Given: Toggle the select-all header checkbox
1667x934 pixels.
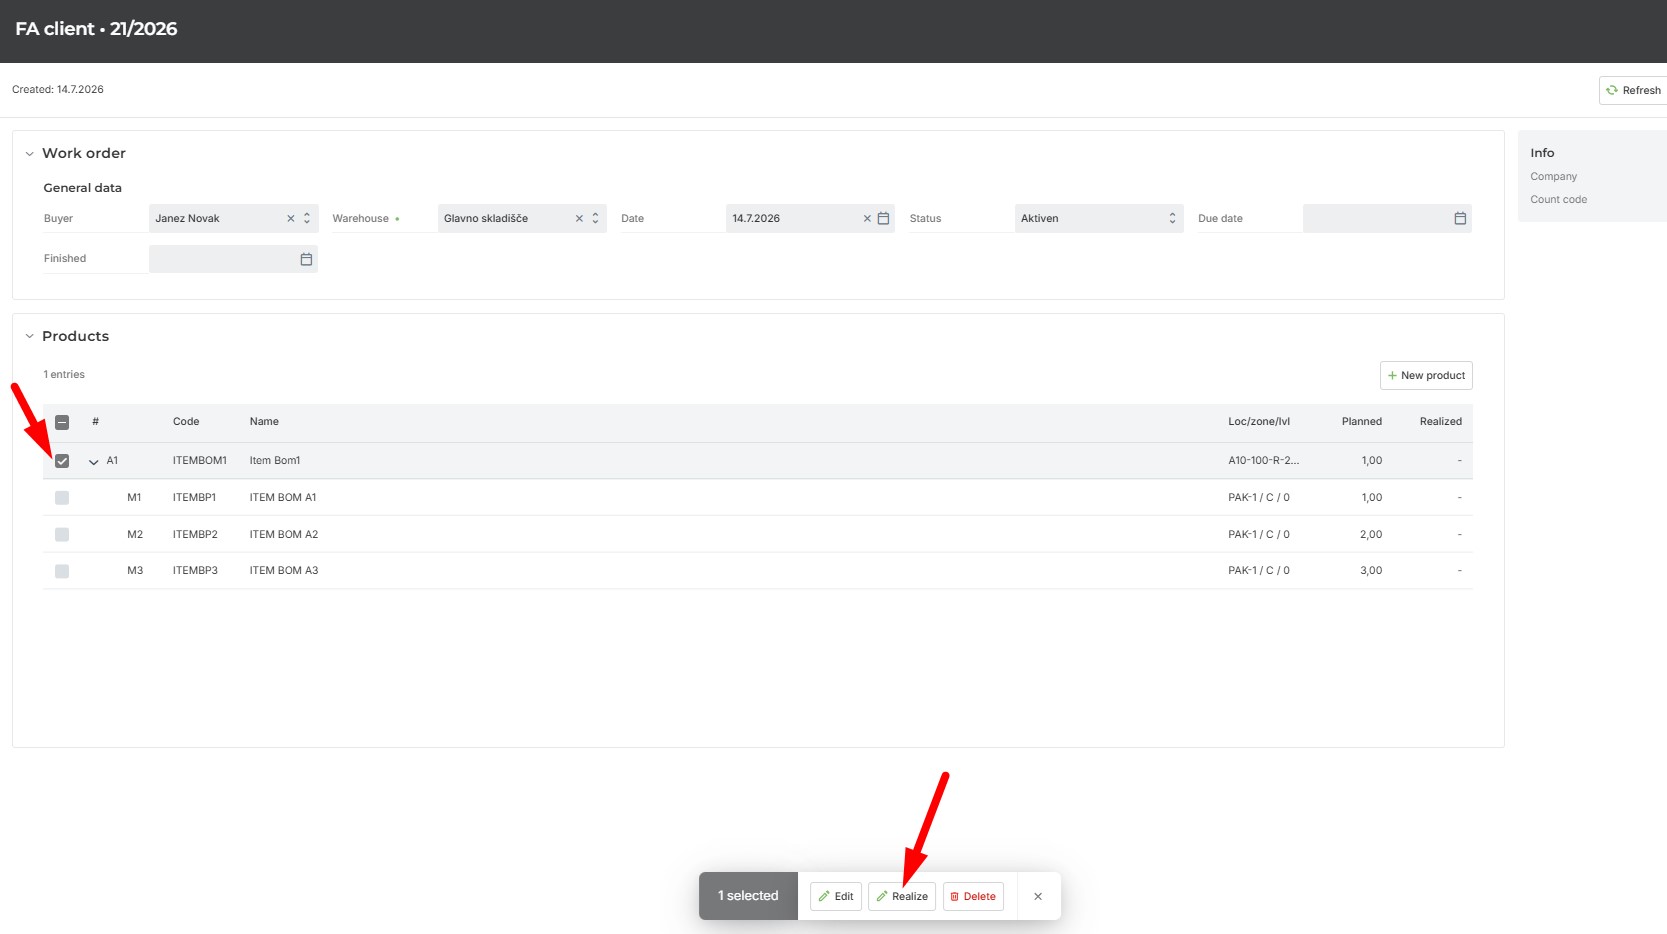Looking at the screenshot, I should click(62, 422).
